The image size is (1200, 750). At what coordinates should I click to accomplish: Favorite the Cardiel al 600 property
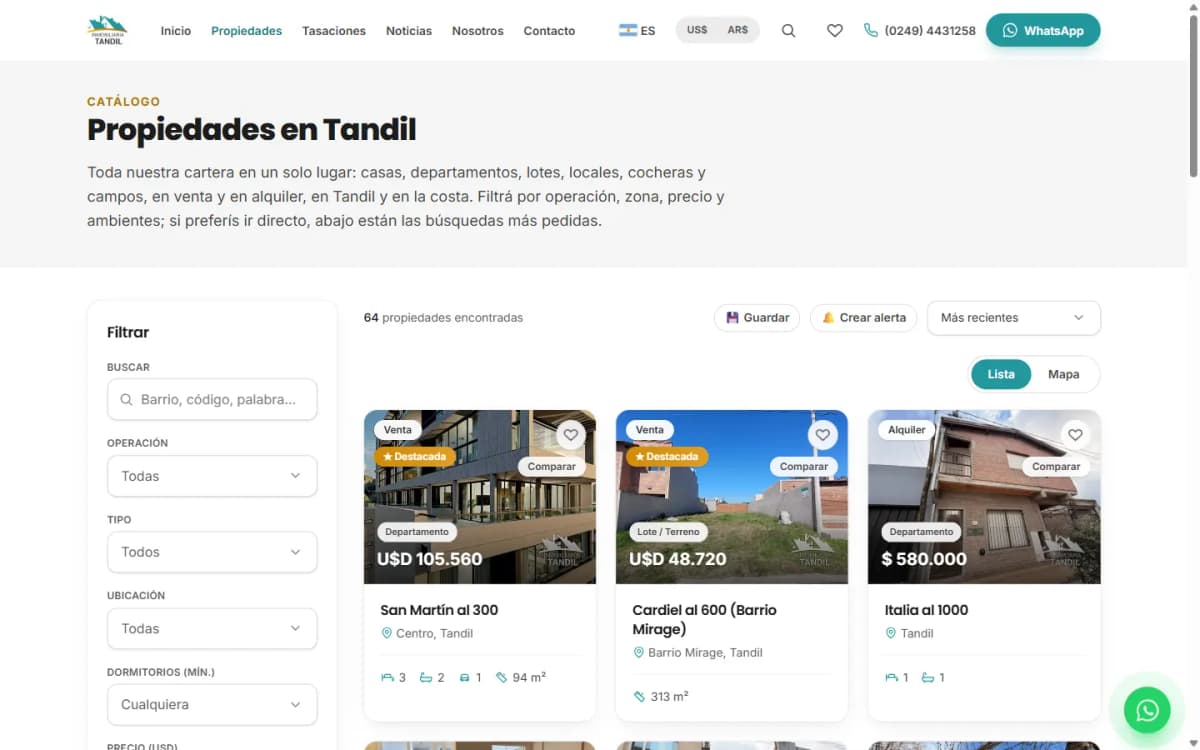tap(822, 435)
